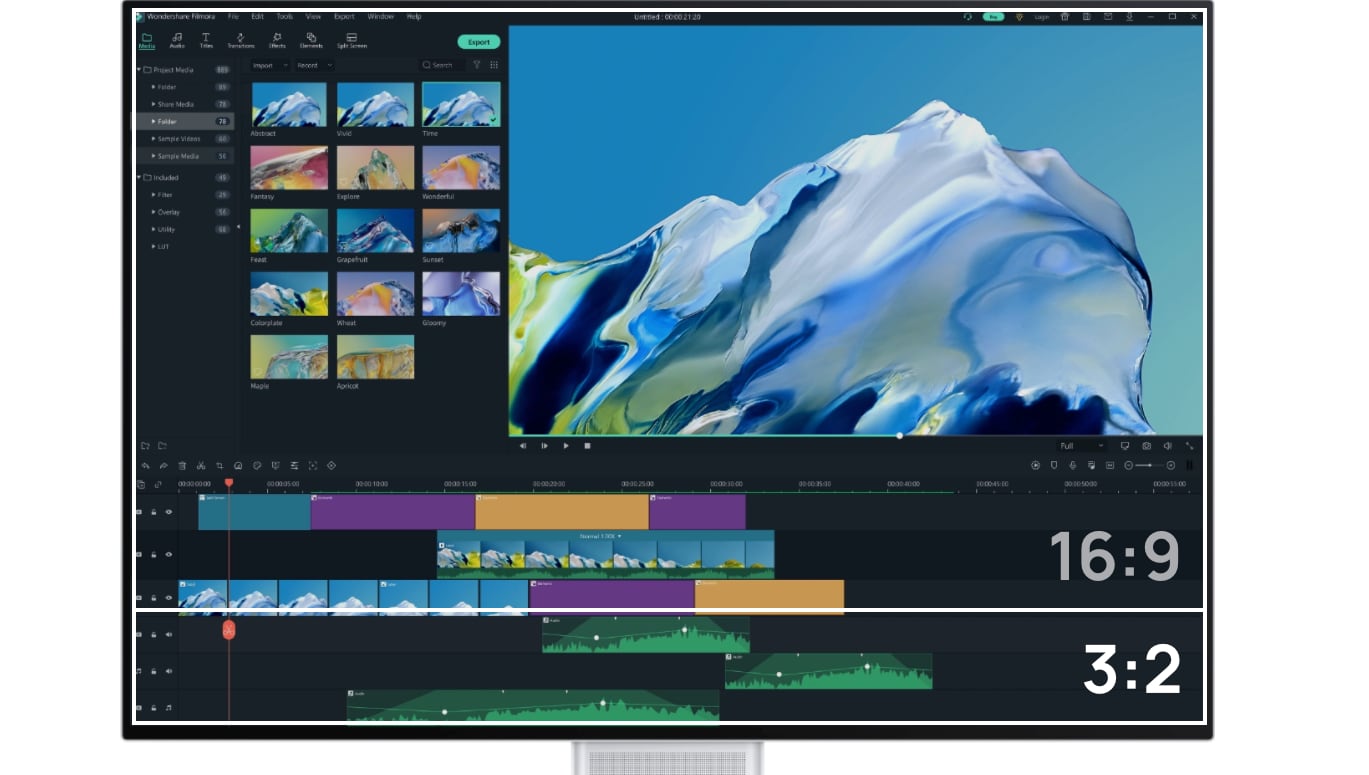Open the Titles panel

(206, 40)
